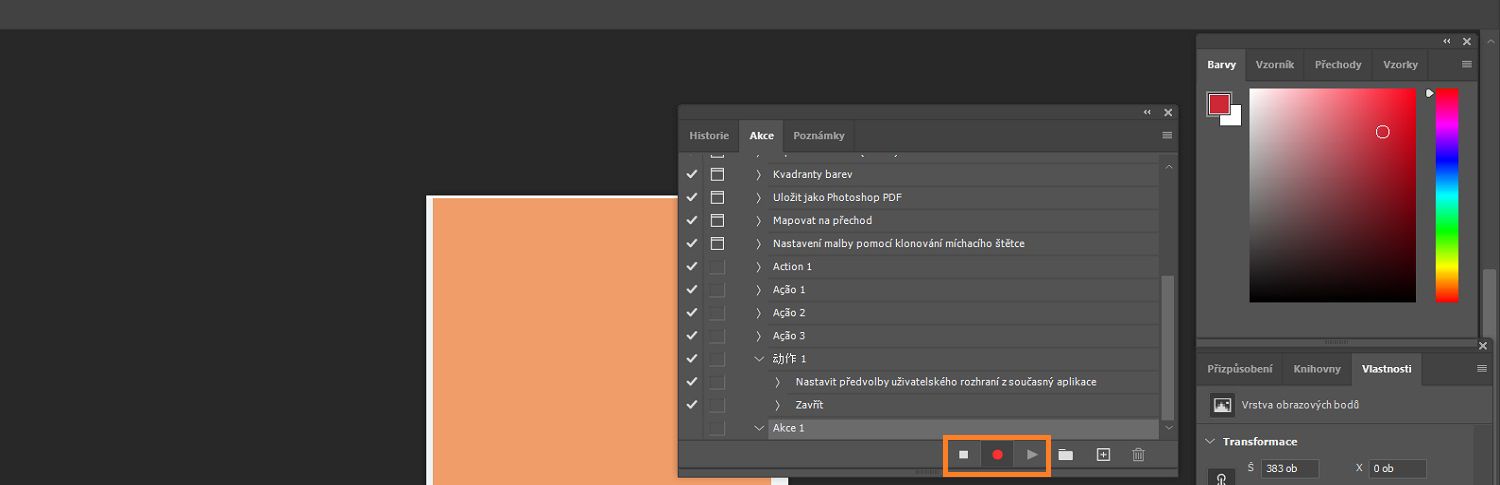Toggle the checkmark for Ação 2

click(x=692, y=312)
